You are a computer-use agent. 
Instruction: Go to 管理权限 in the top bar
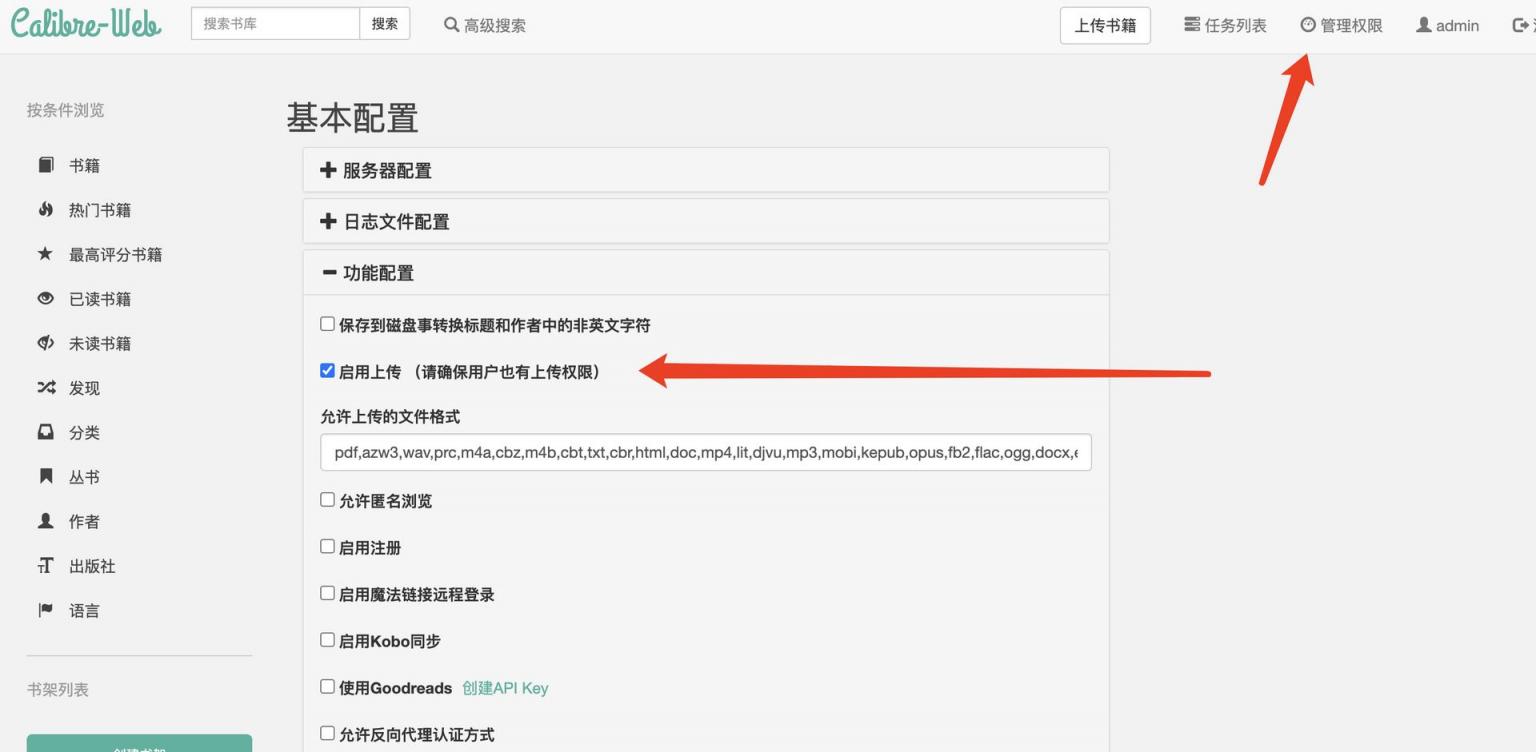tap(1341, 25)
